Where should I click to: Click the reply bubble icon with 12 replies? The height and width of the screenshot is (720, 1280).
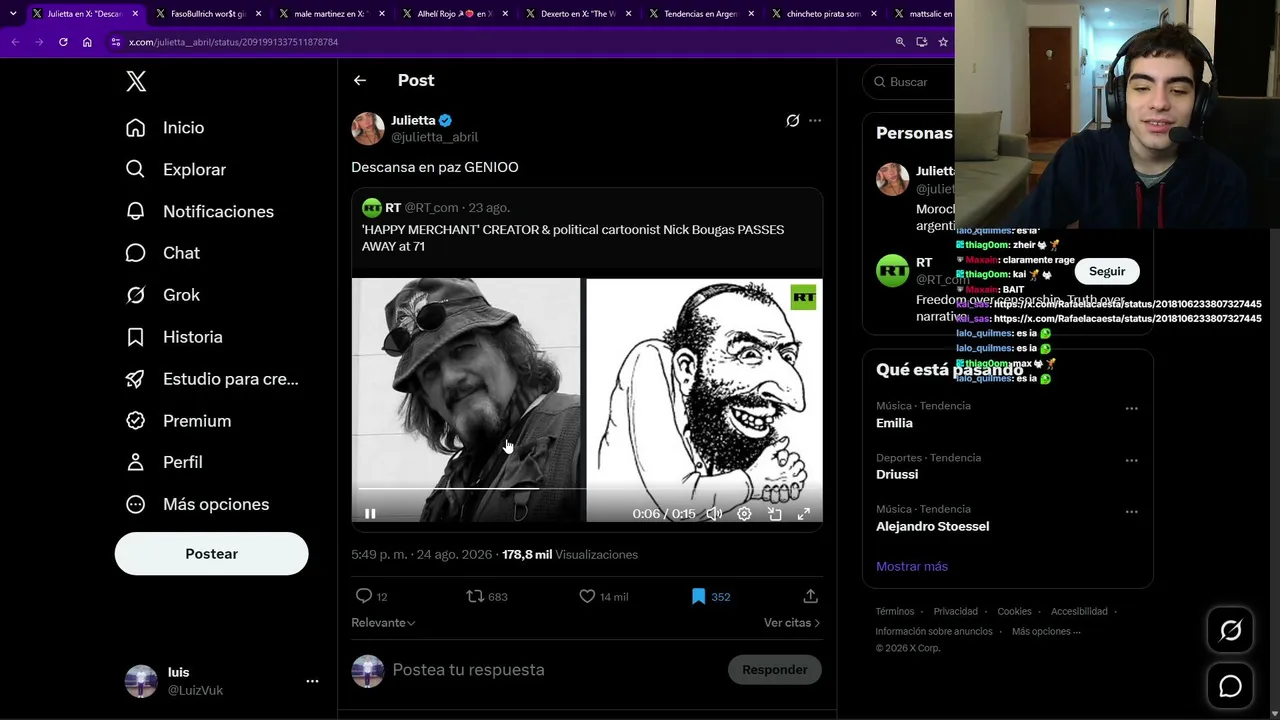click(x=364, y=596)
